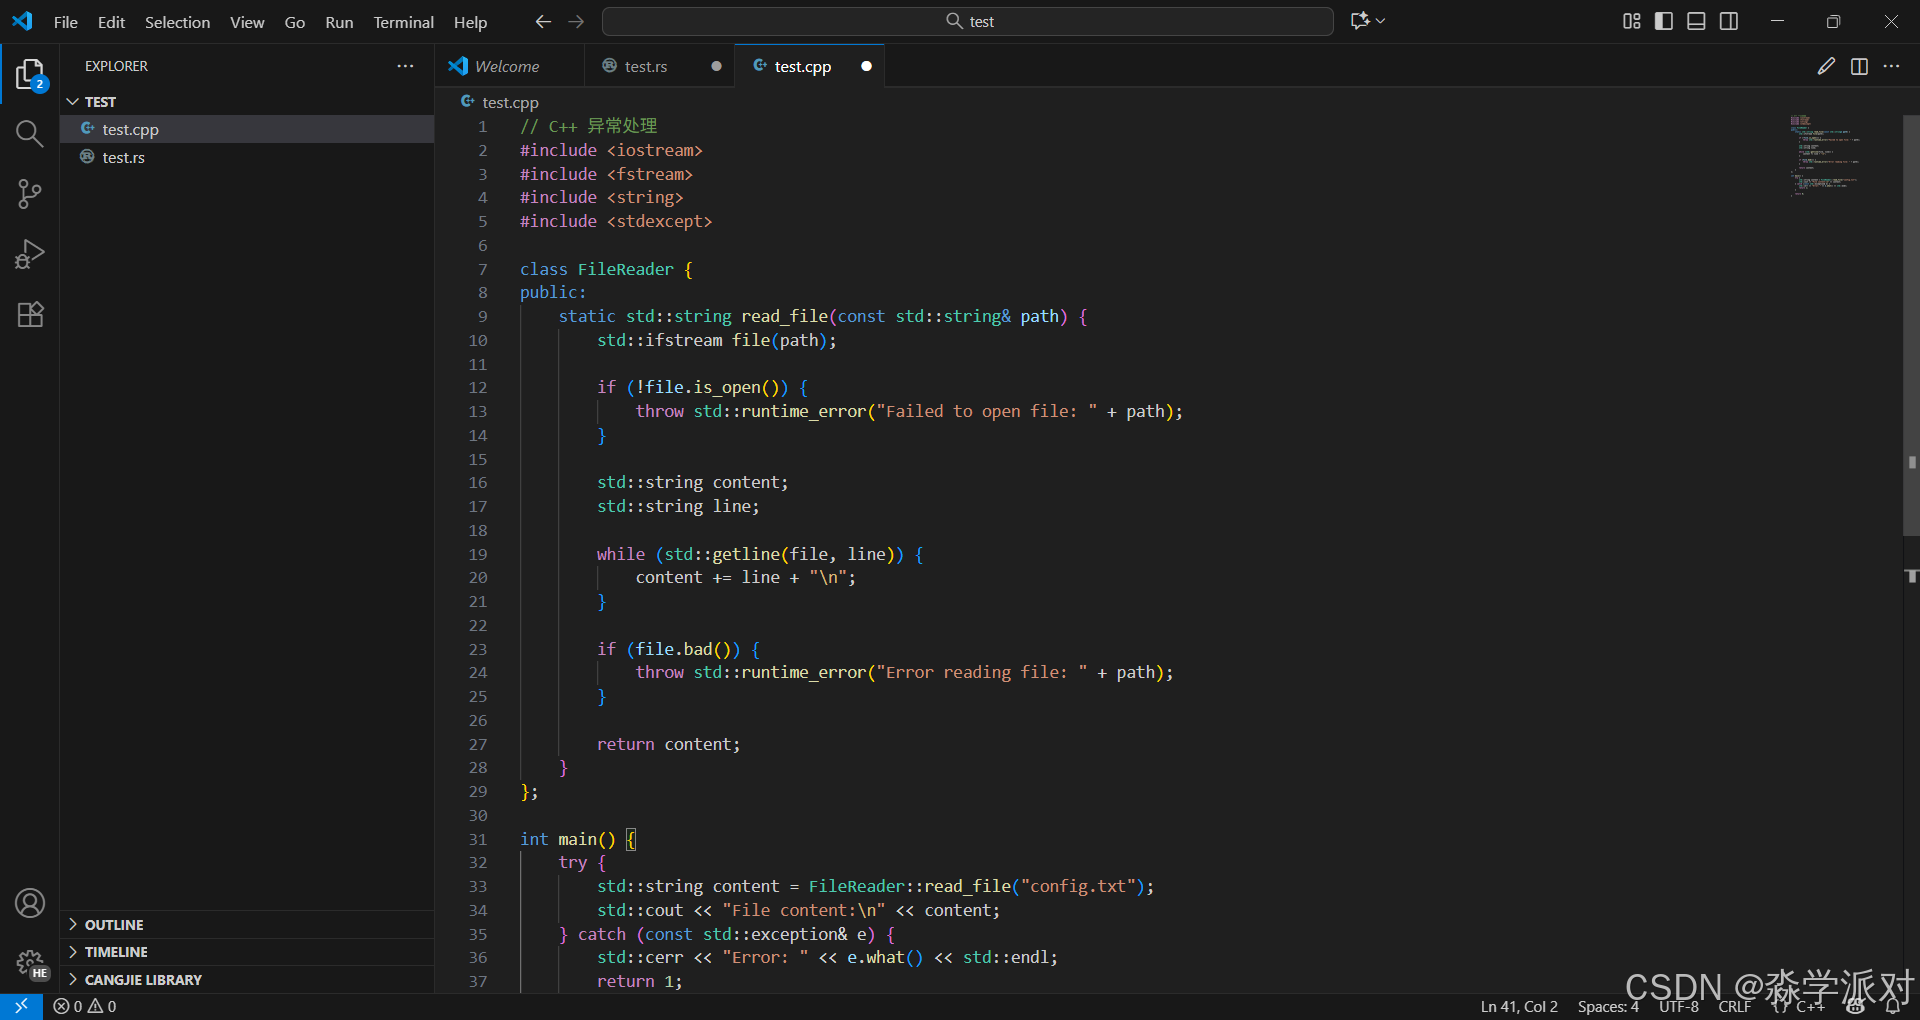Viewport: 1920px width, 1020px height.
Task: Open the Go menu
Action: tap(294, 22)
